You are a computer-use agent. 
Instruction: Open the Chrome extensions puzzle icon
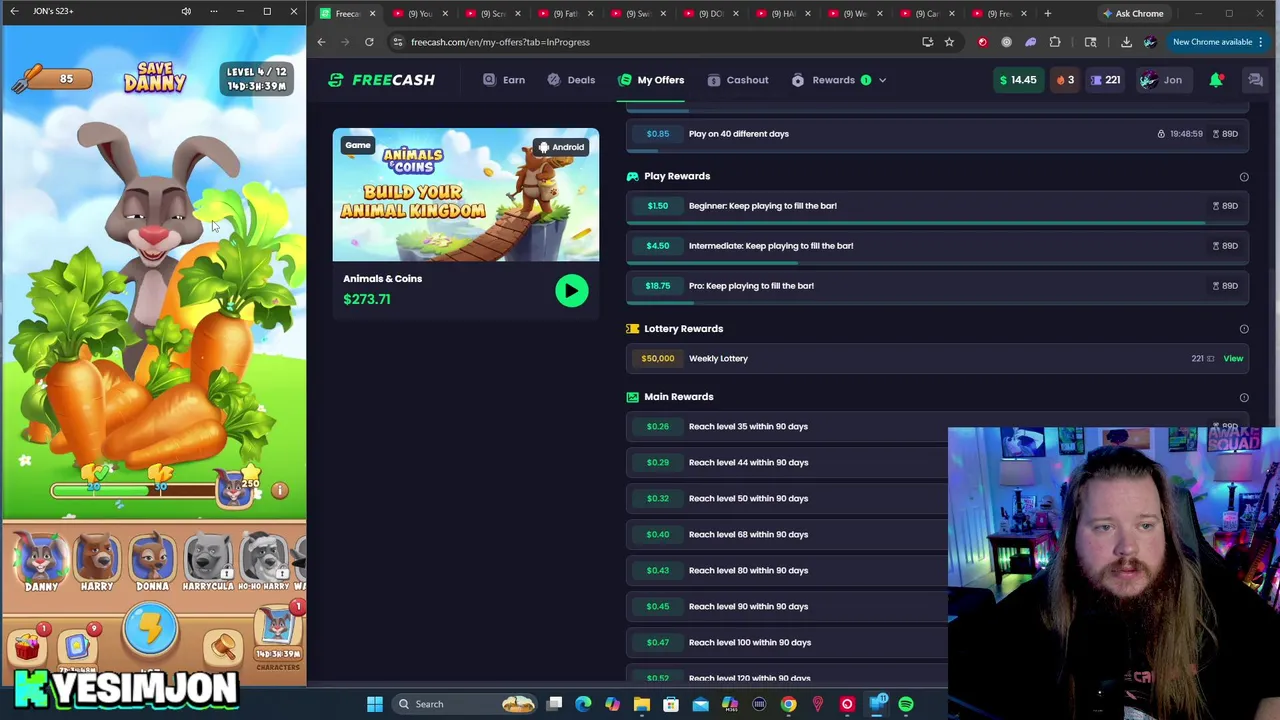click(1055, 42)
